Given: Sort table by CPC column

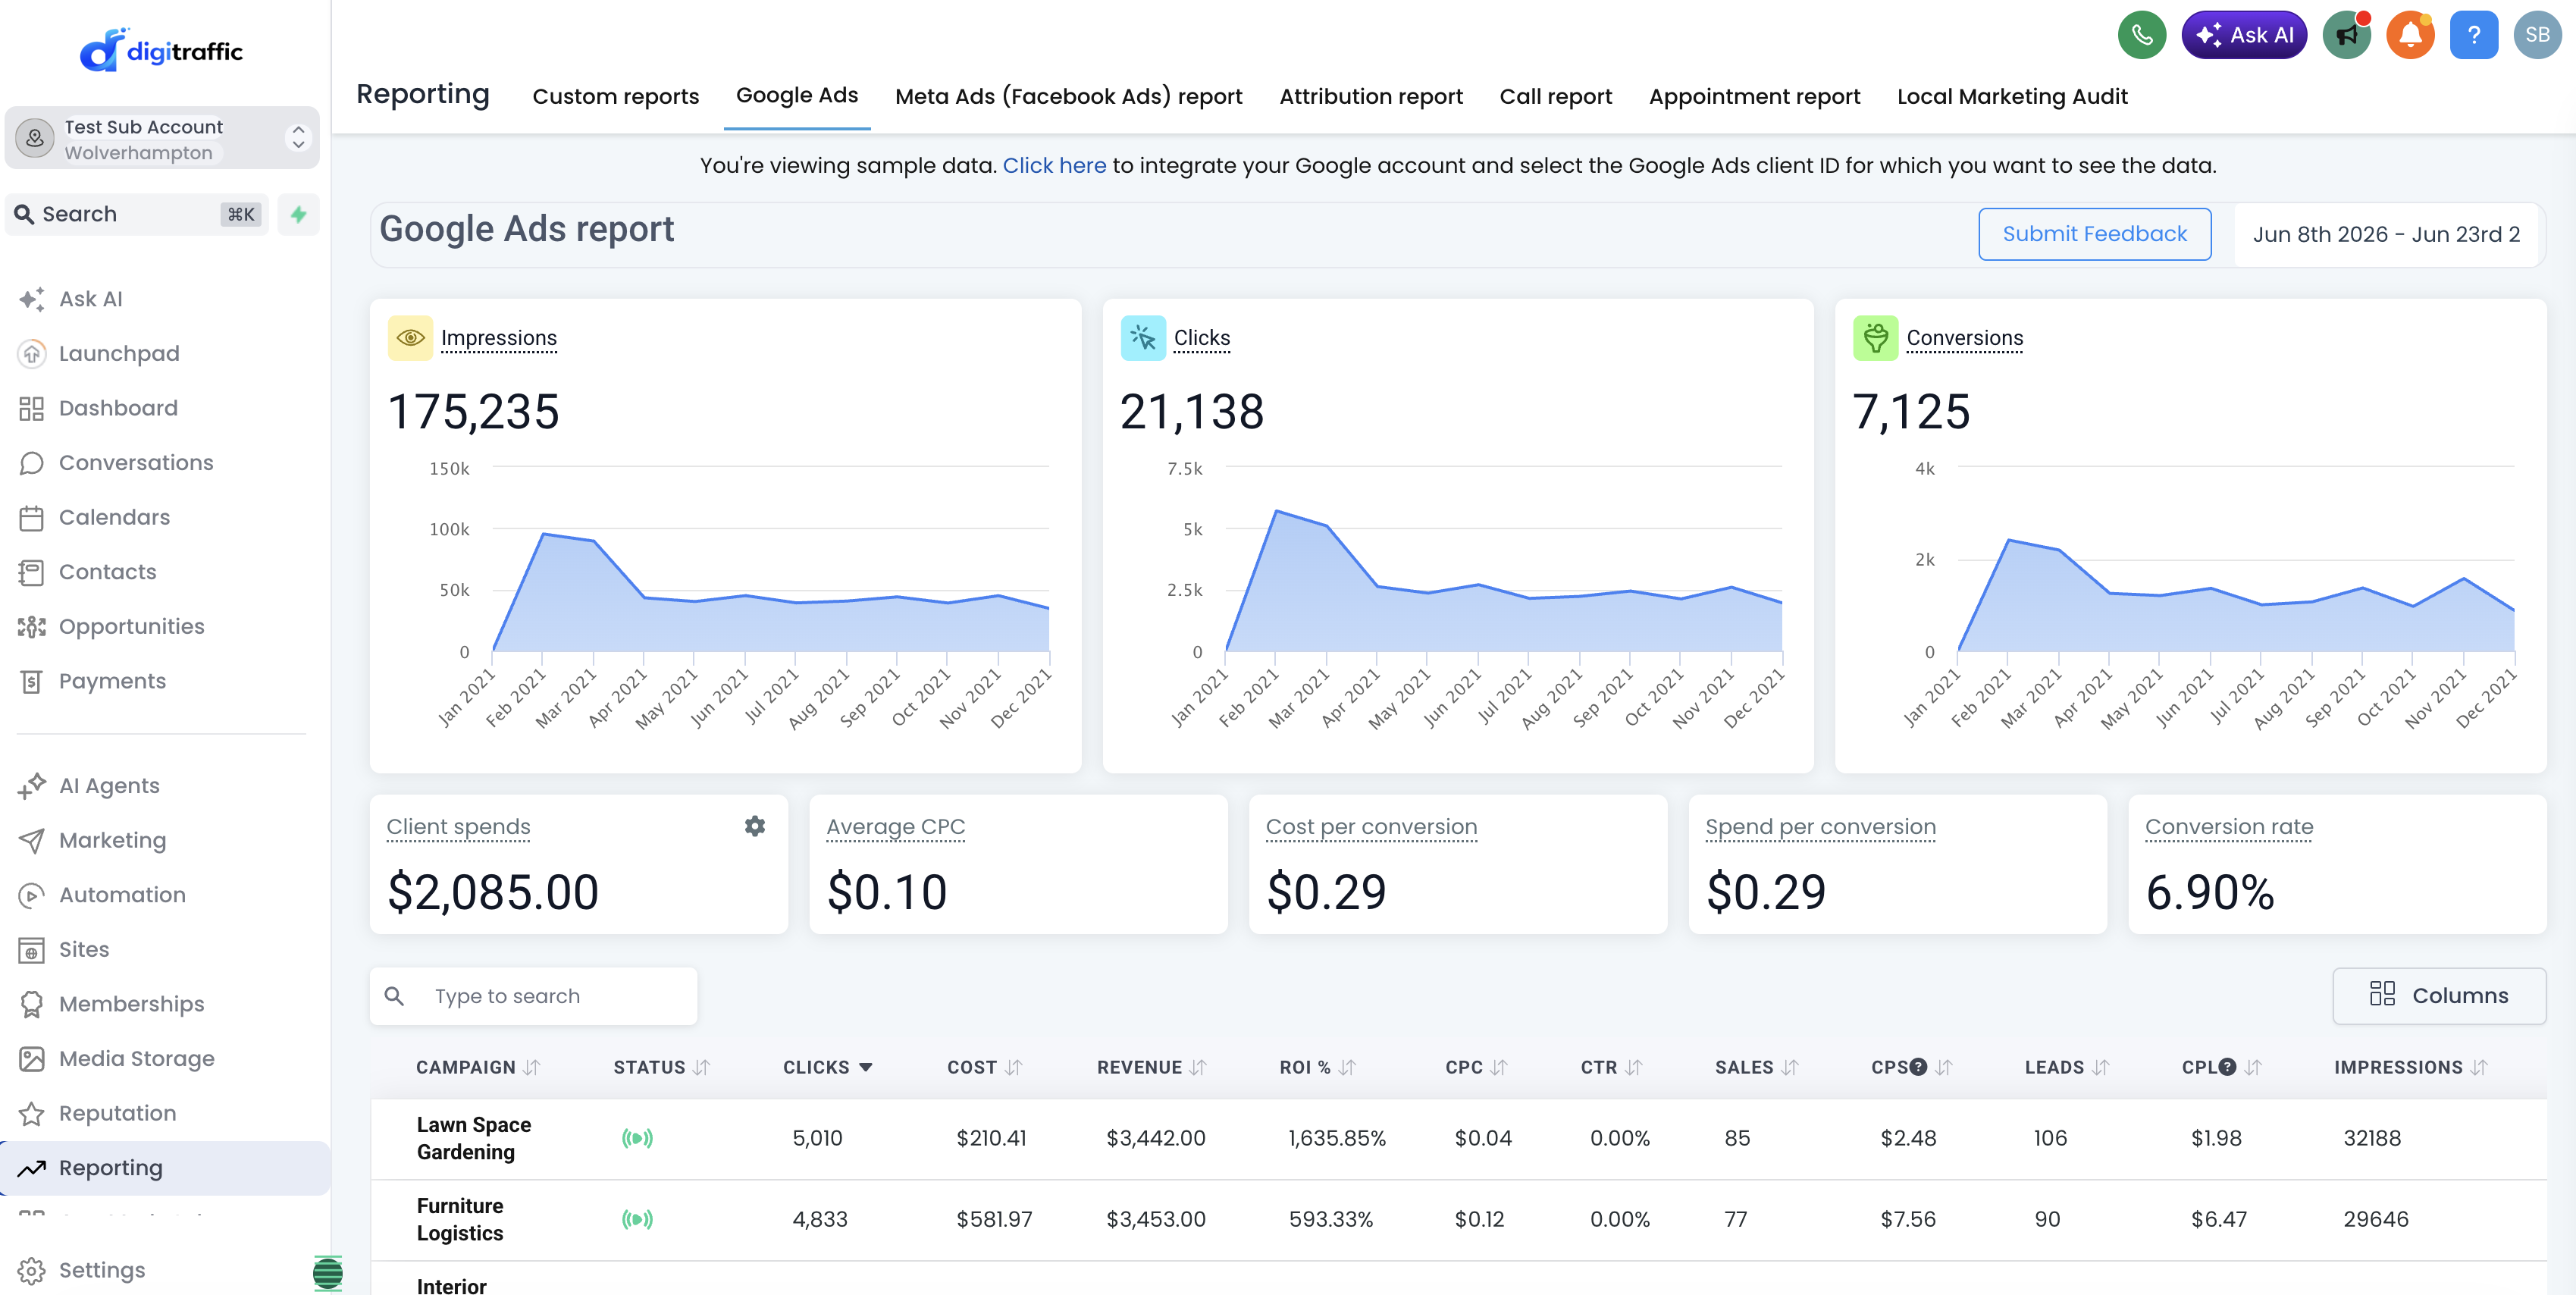Looking at the screenshot, I should click(x=1475, y=1067).
